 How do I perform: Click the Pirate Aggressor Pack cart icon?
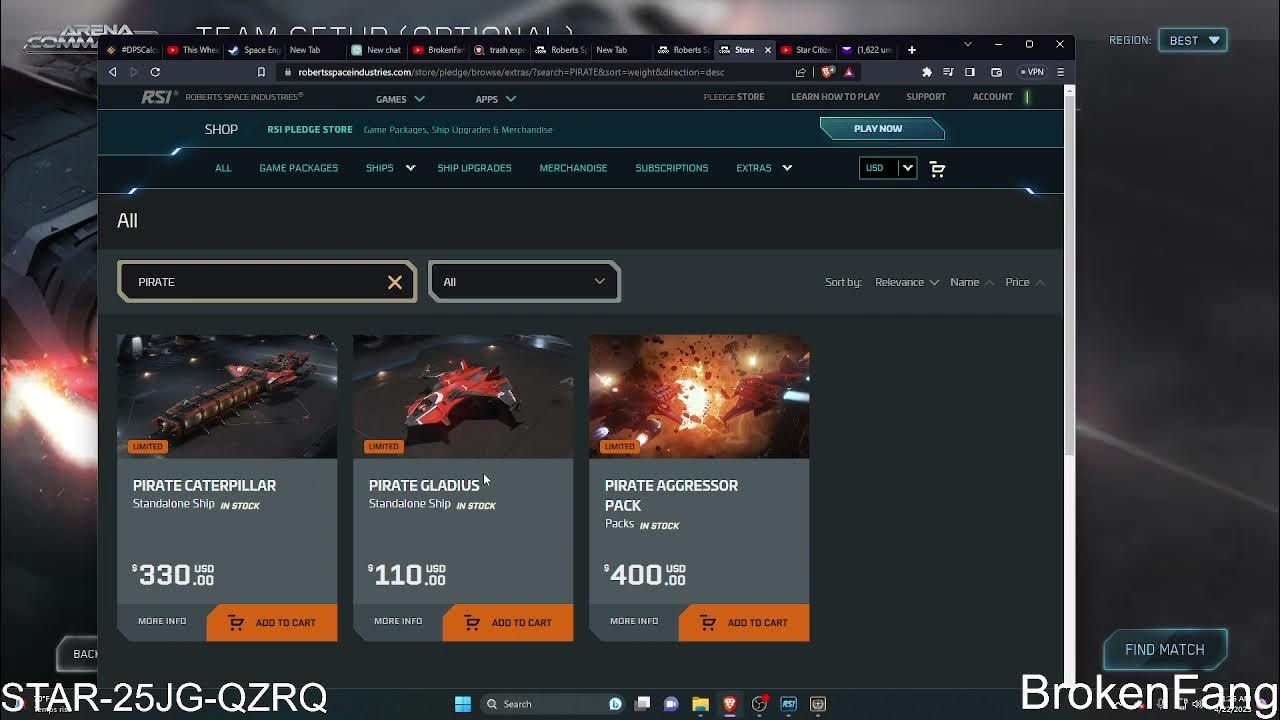(x=708, y=623)
